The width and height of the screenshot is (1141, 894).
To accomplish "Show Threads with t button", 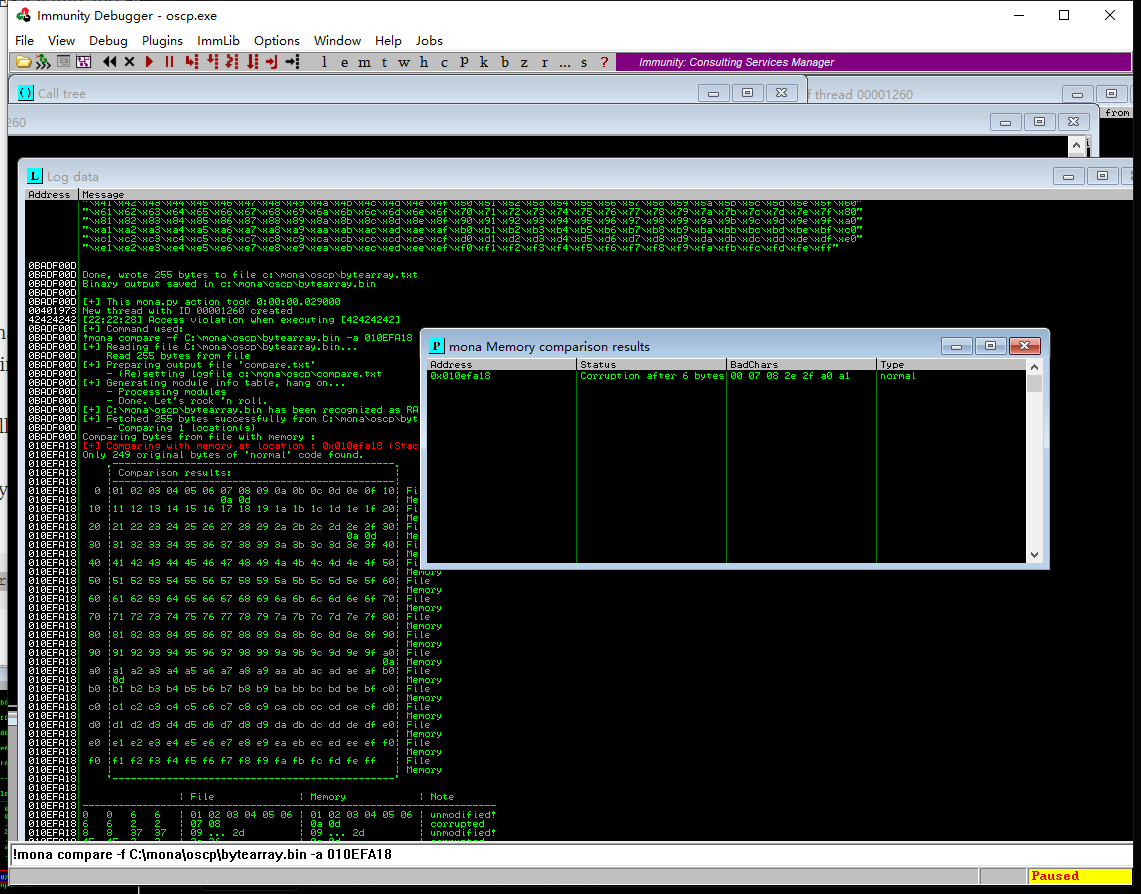I will point(384,62).
